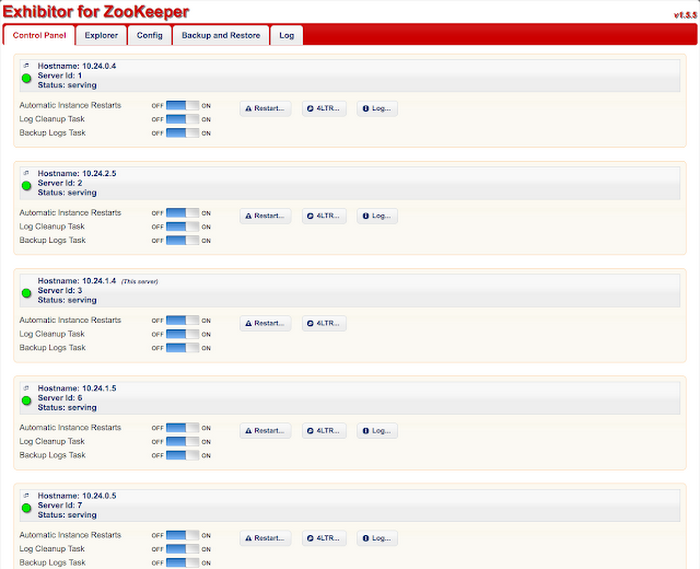Open the Log tab
The width and height of the screenshot is (700, 569).
[x=287, y=35]
